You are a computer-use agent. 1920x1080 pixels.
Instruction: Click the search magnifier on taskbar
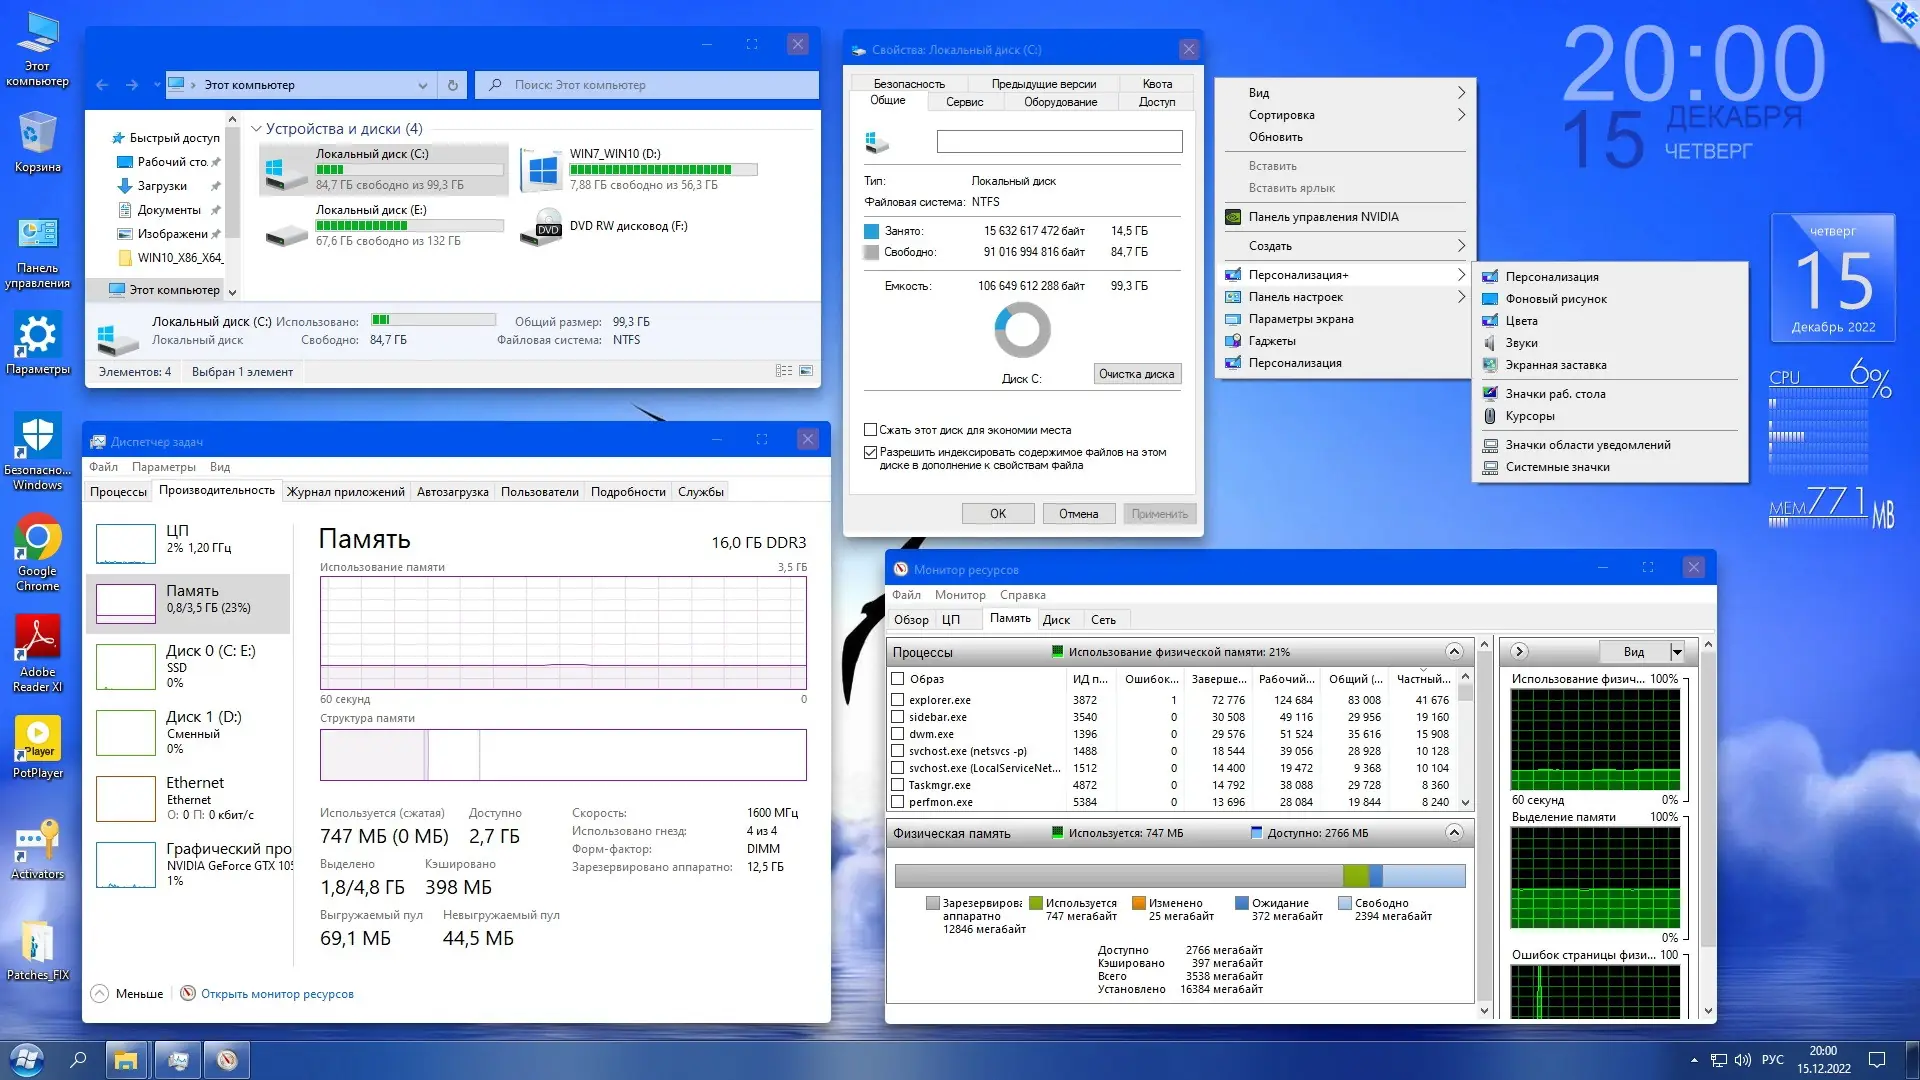(79, 1059)
